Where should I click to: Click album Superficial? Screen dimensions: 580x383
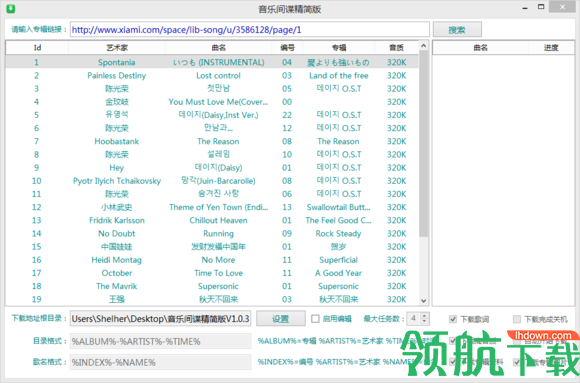click(338, 260)
